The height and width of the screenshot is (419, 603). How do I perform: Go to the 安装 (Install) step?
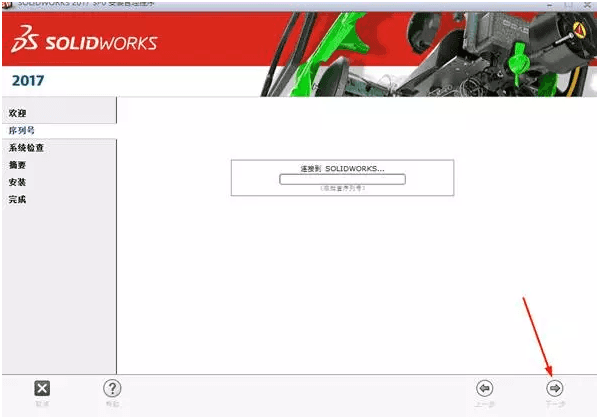pos(18,182)
